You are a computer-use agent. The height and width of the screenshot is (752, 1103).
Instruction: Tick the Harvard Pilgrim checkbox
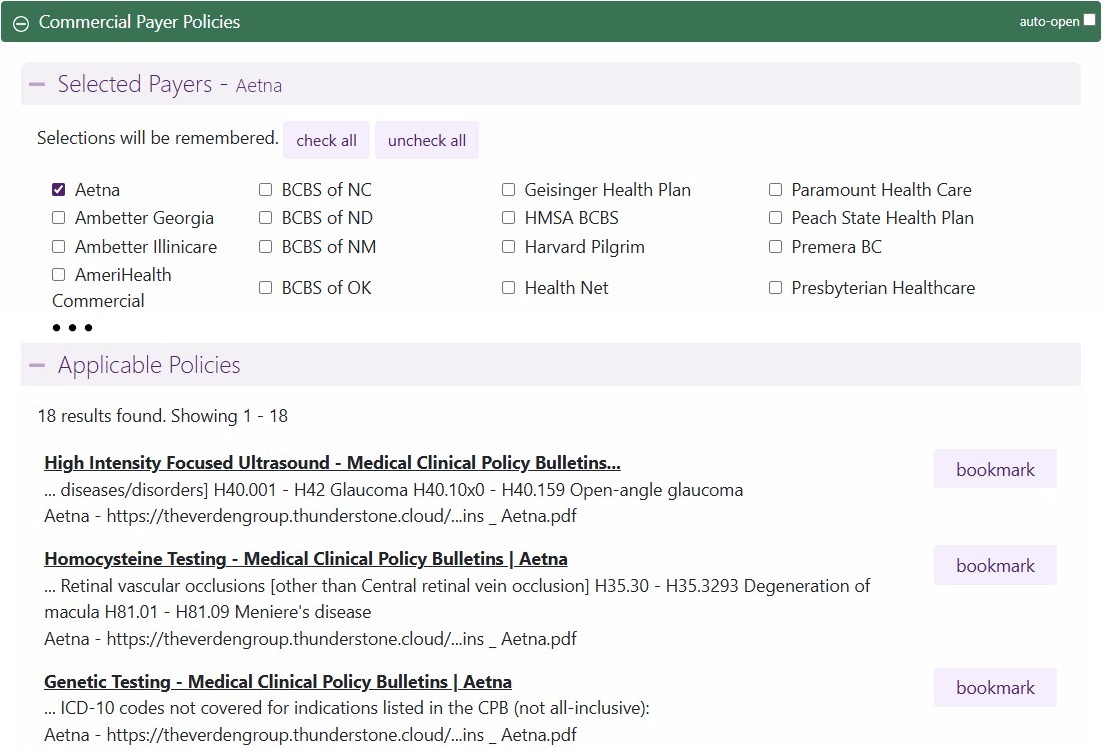click(x=508, y=246)
